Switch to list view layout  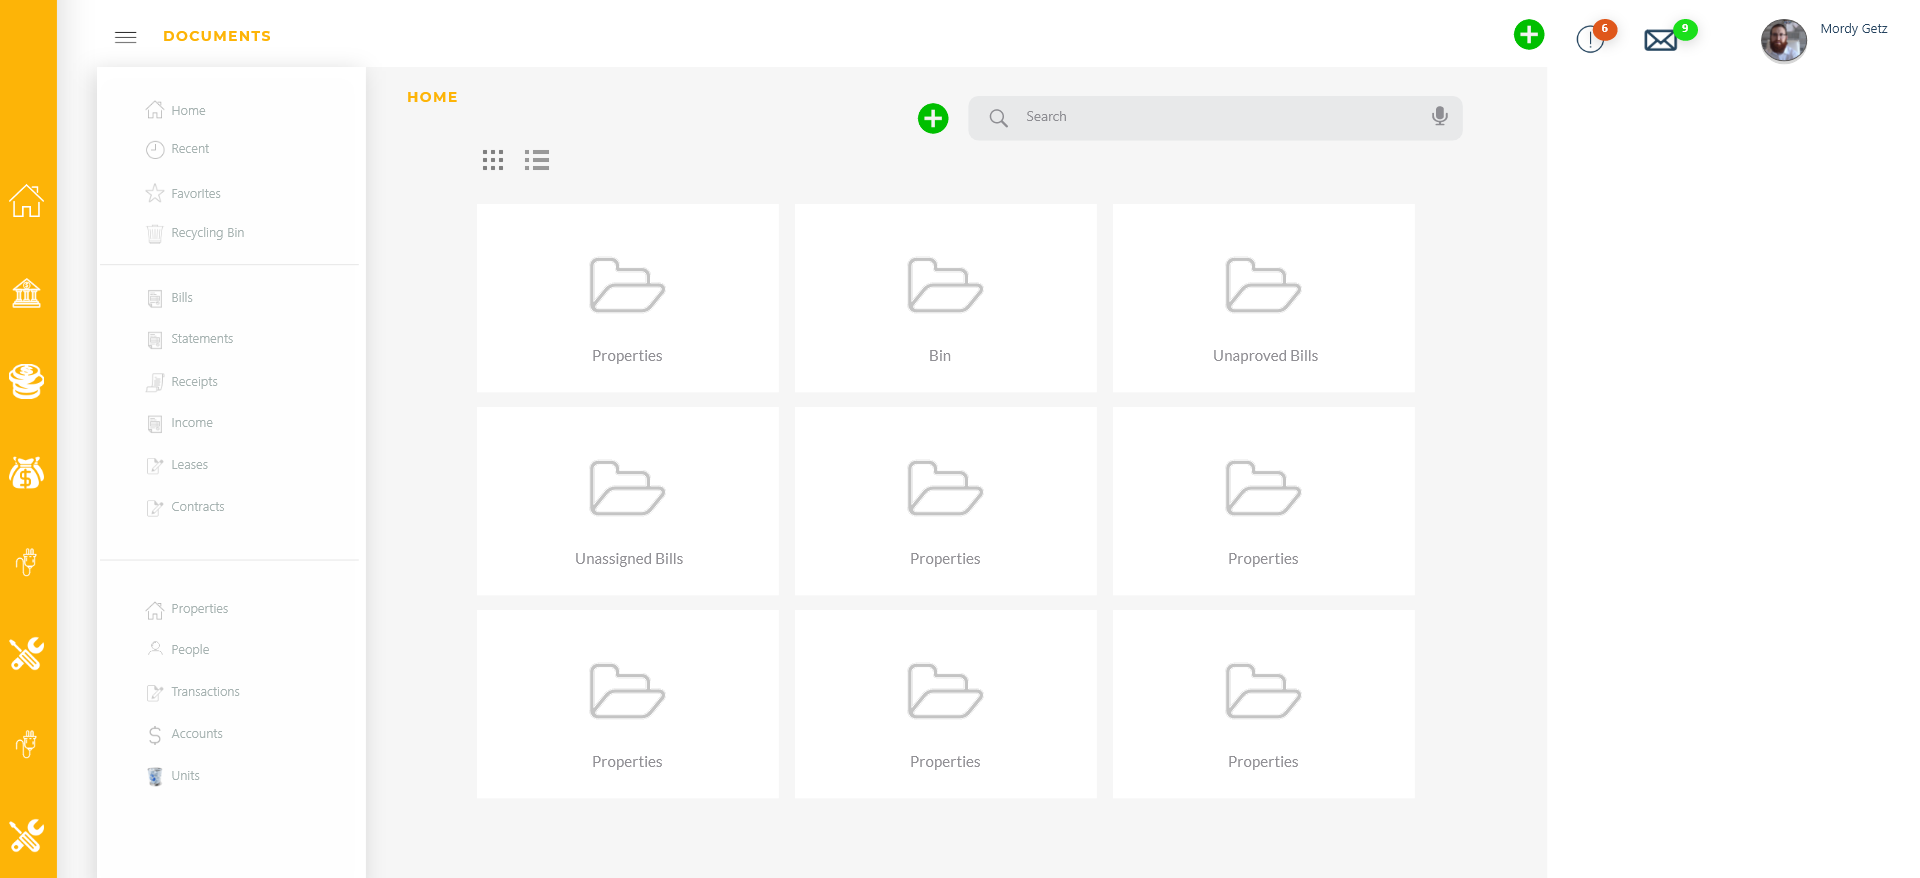pos(537,160)
